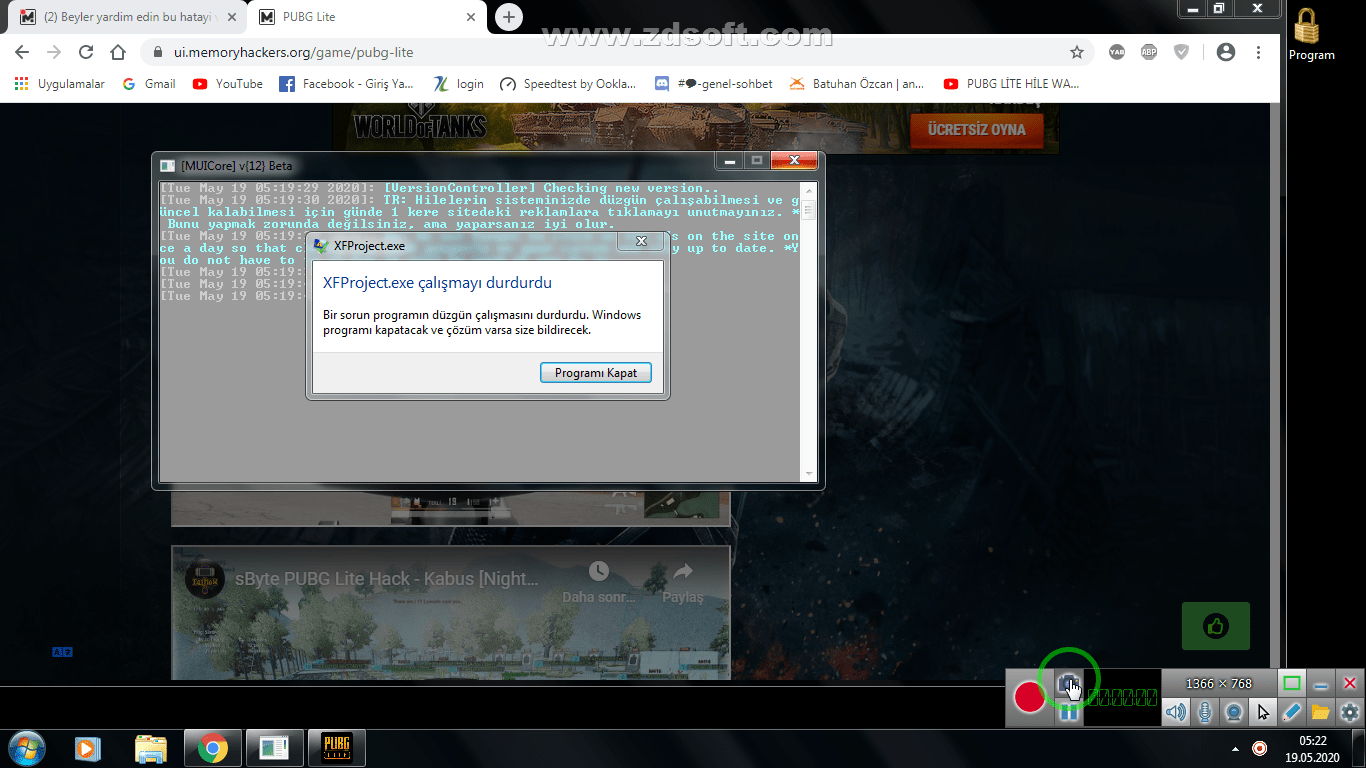Reload the current page
This screenshot has height=768, width=1366.
click(x=86, y=52)
